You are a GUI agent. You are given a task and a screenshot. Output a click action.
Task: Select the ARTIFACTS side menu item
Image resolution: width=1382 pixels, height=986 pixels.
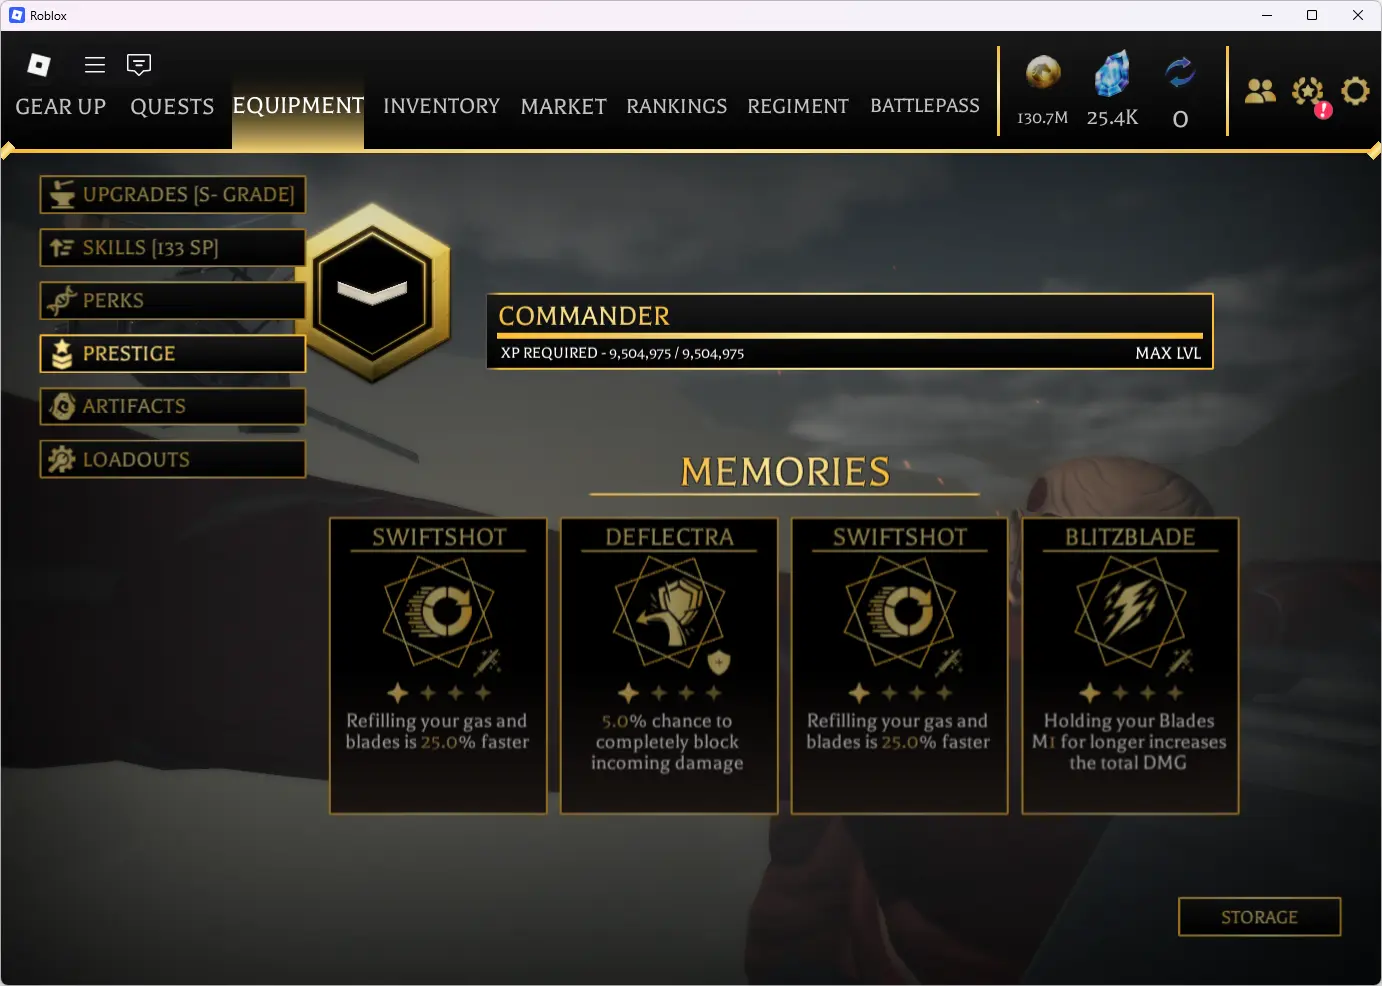[173, 406]
